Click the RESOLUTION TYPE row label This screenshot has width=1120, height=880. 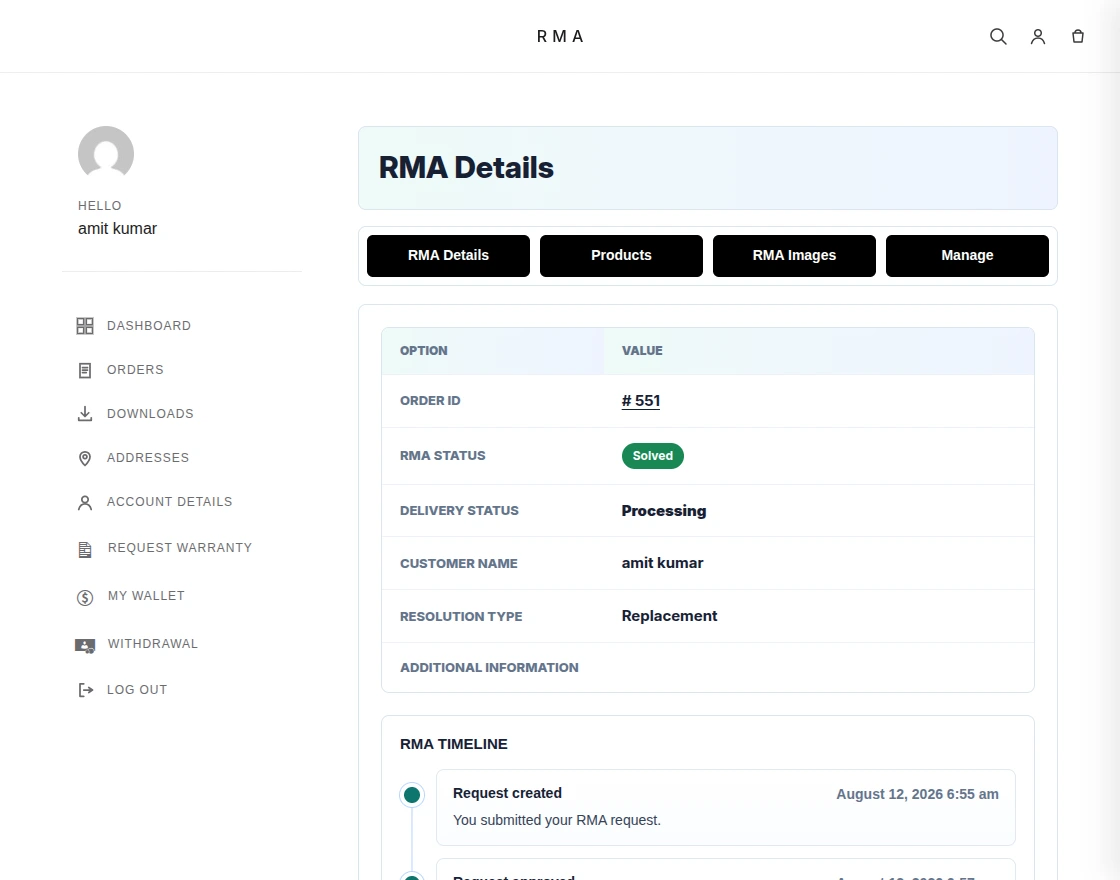coord(461,616)
